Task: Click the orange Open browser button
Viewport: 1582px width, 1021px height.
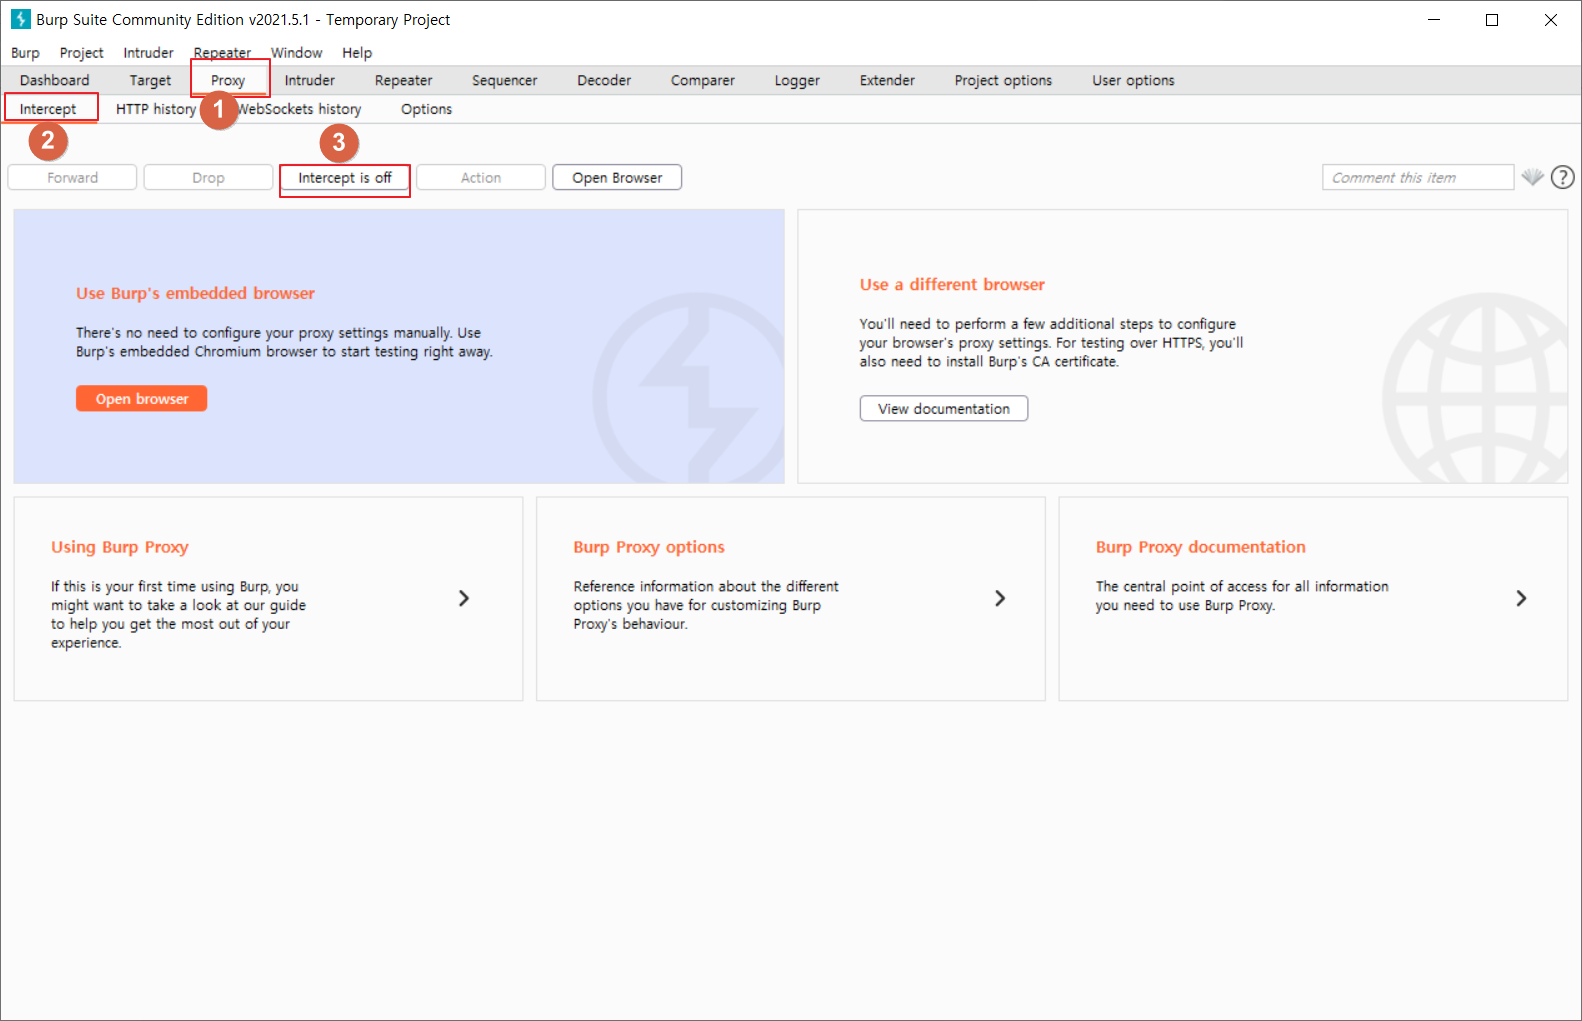Action: [x=142, y=399]
